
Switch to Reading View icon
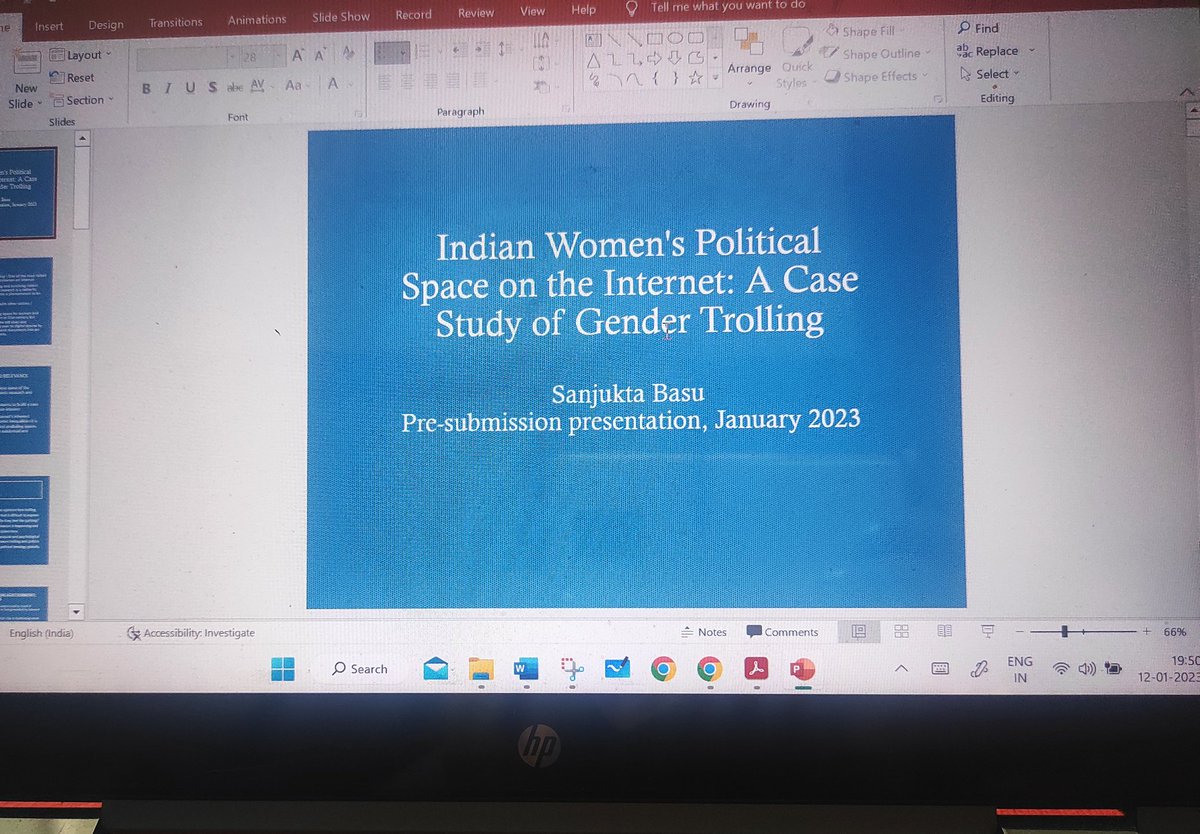coord(944,632)
